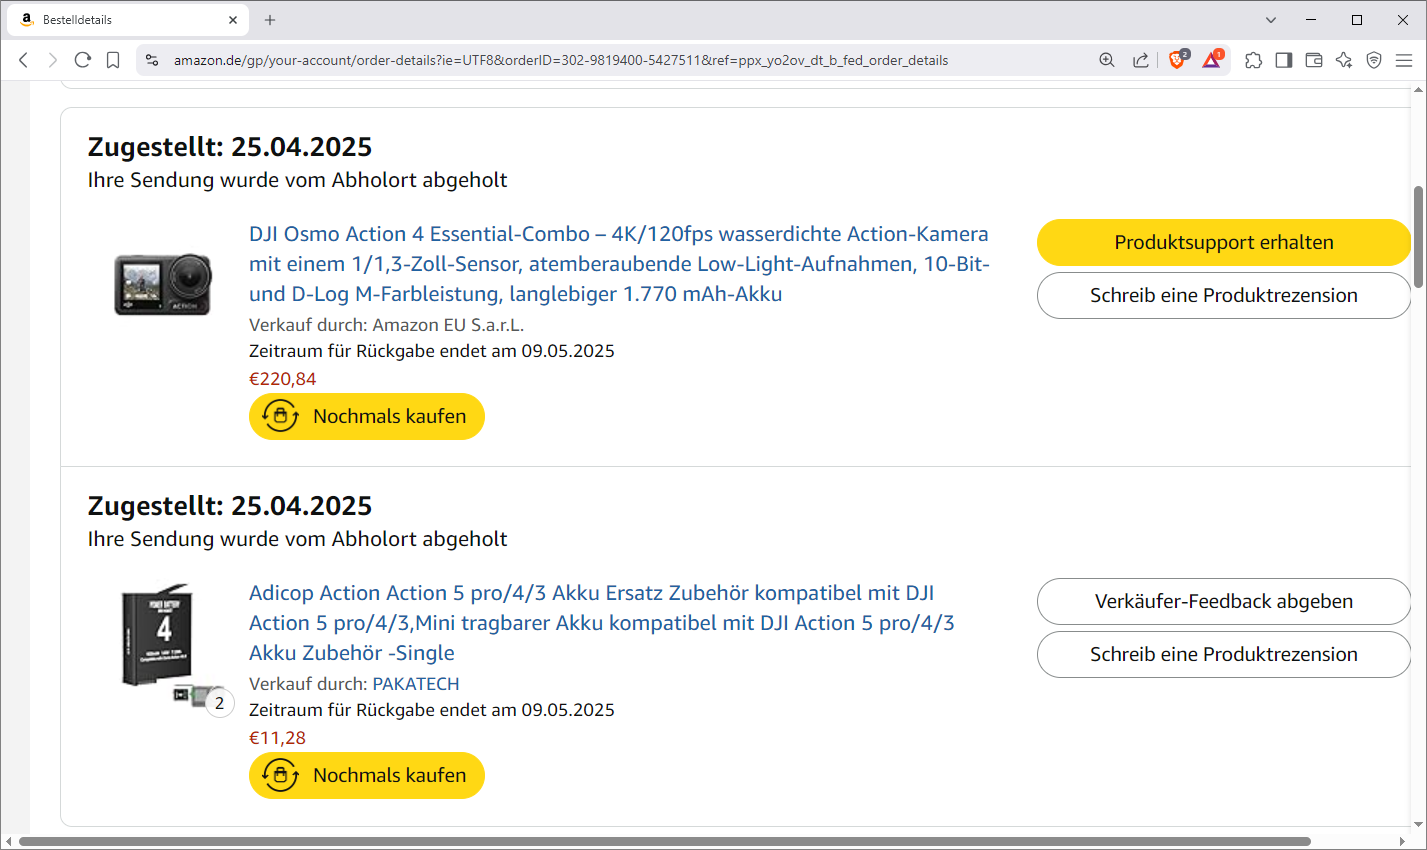Viewport: 1427px width, 850px height.
Task: Open the zoom control in address bar
Action: 1107,60
